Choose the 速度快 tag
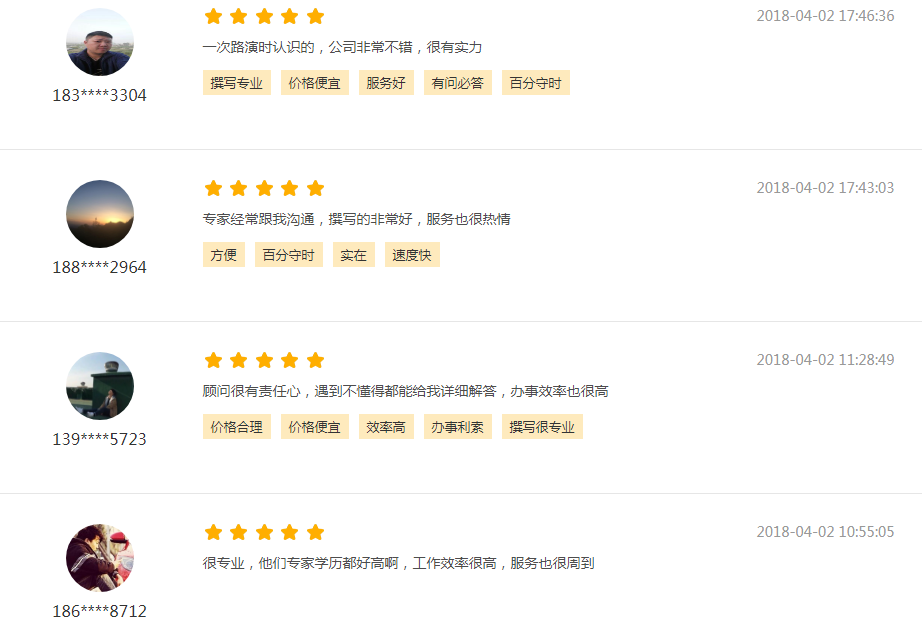Screen dimensions: 922x636 (x=412, y=255)
